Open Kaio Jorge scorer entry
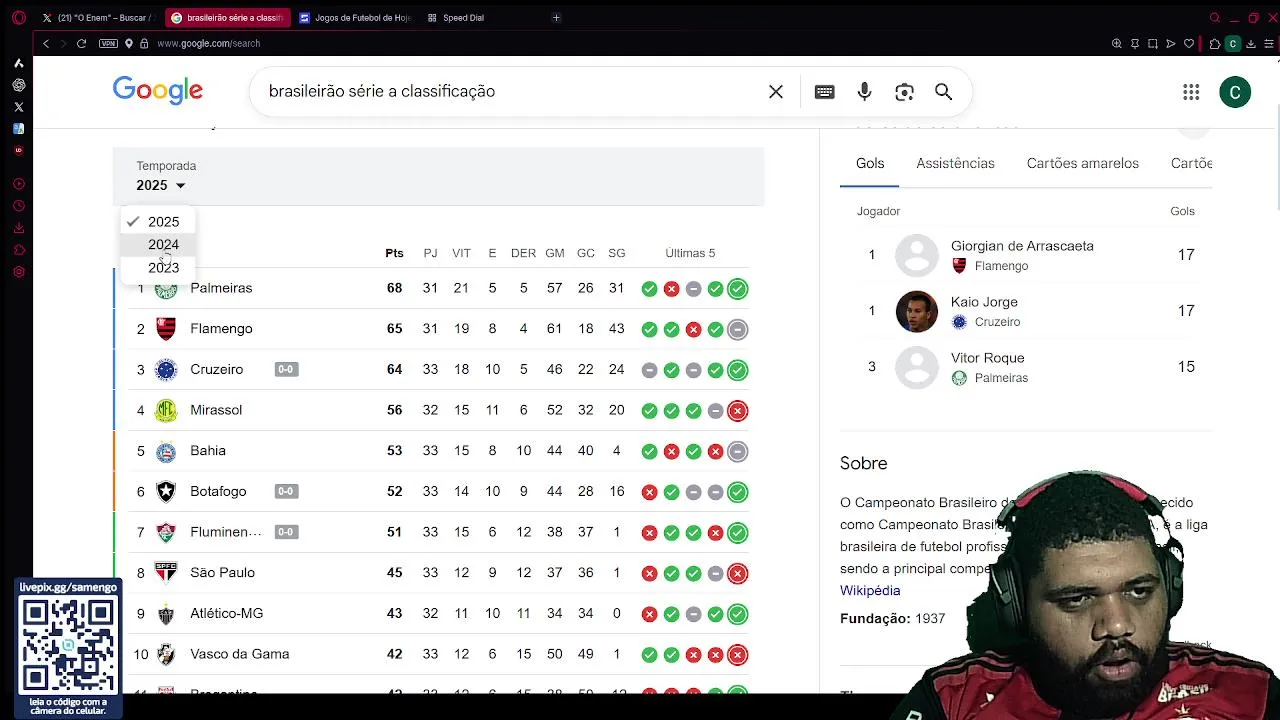Viewport: 1280px width, 720px height. (x=1026, y=311)
